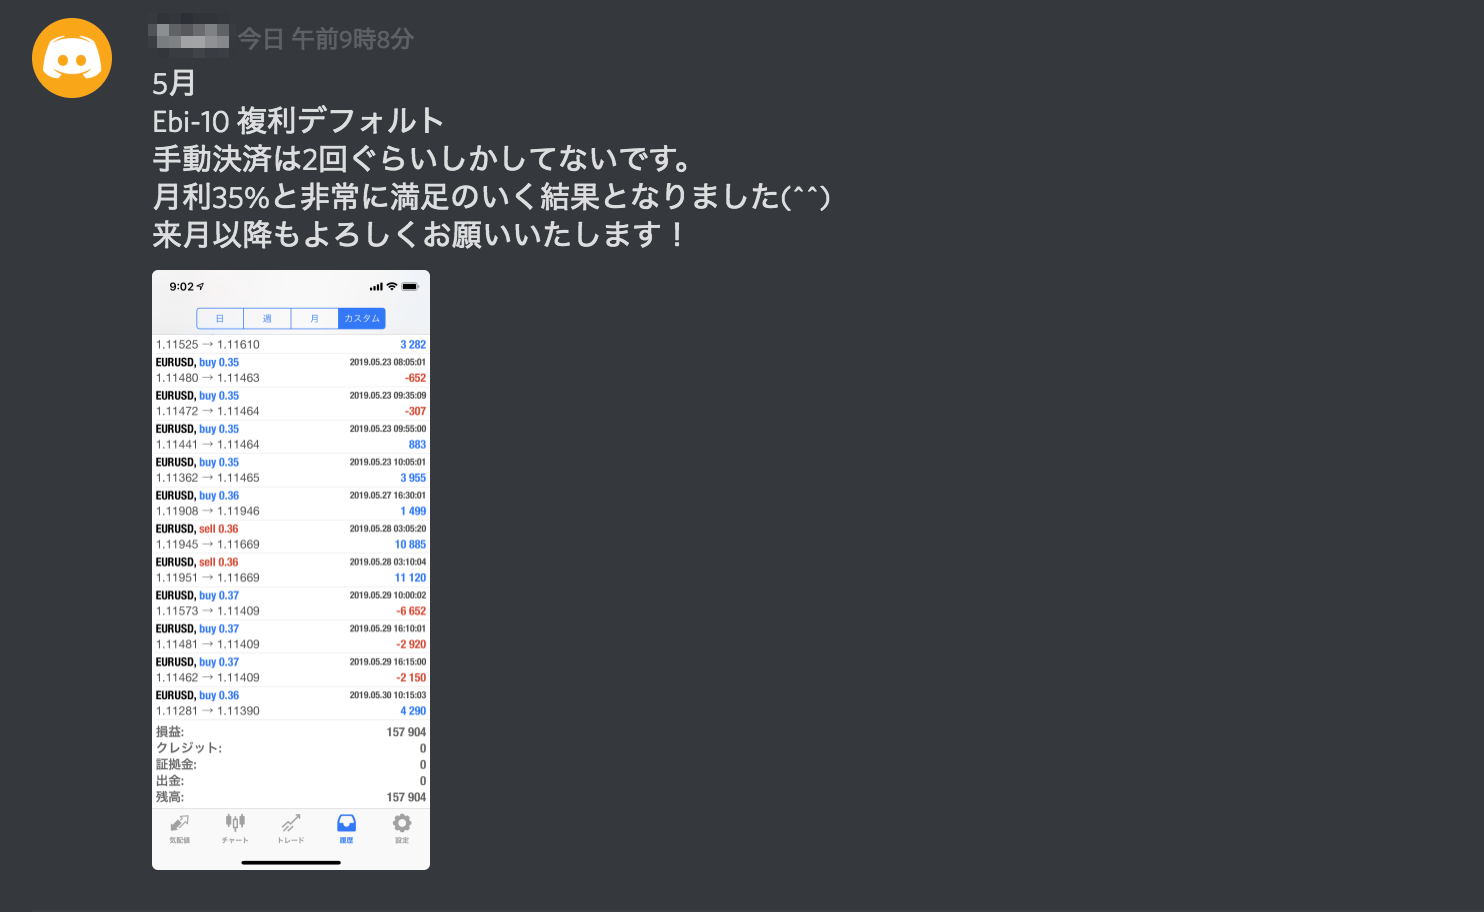This screenshot has width=1484, height=912.
Task: Click the loss value -2 150
Action: click(x=411, y=678)
